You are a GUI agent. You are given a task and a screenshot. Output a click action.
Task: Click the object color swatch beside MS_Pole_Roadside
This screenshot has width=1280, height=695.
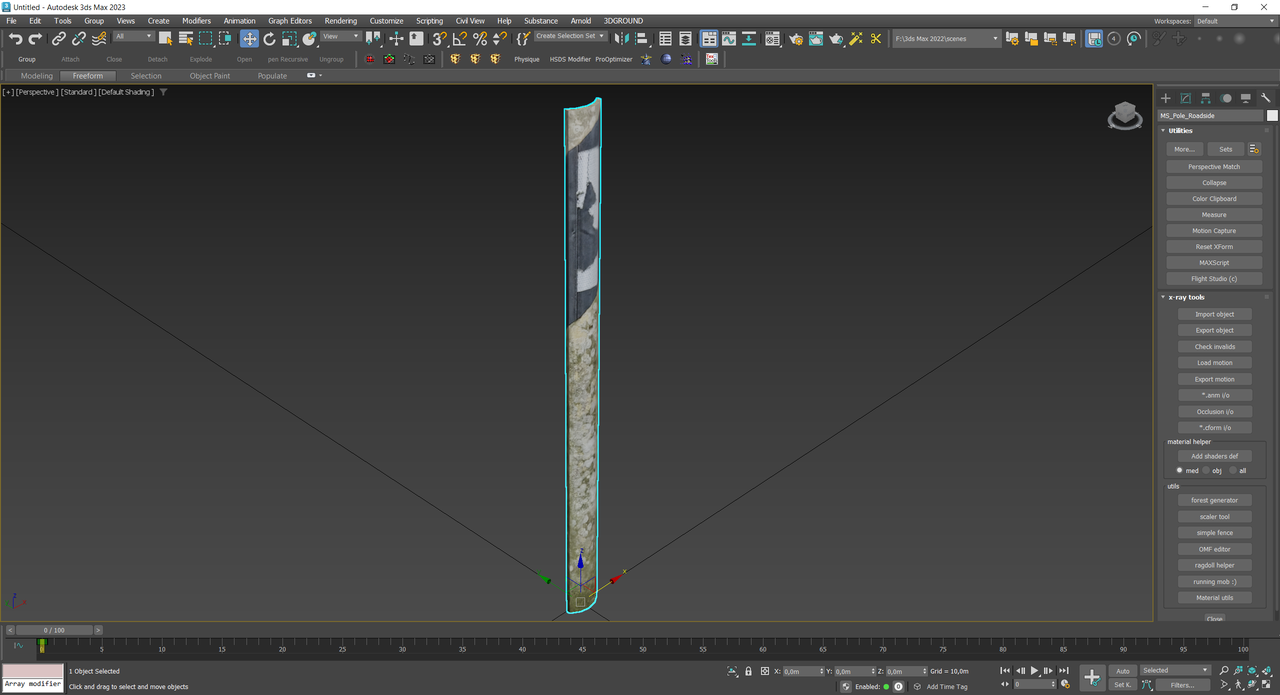[x=1272, y=115]
